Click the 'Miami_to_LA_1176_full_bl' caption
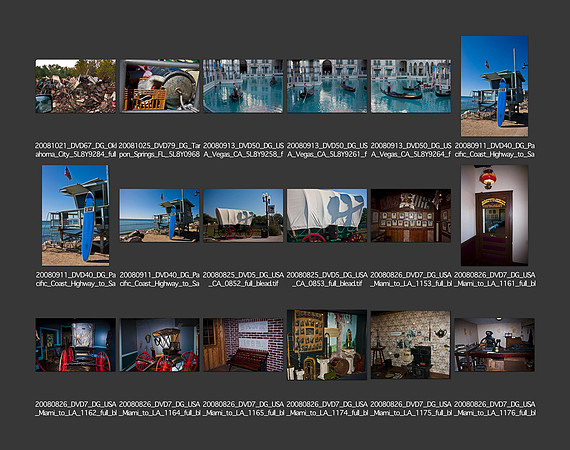The width and height of the screenshot is (570, 450). (494, 409)
